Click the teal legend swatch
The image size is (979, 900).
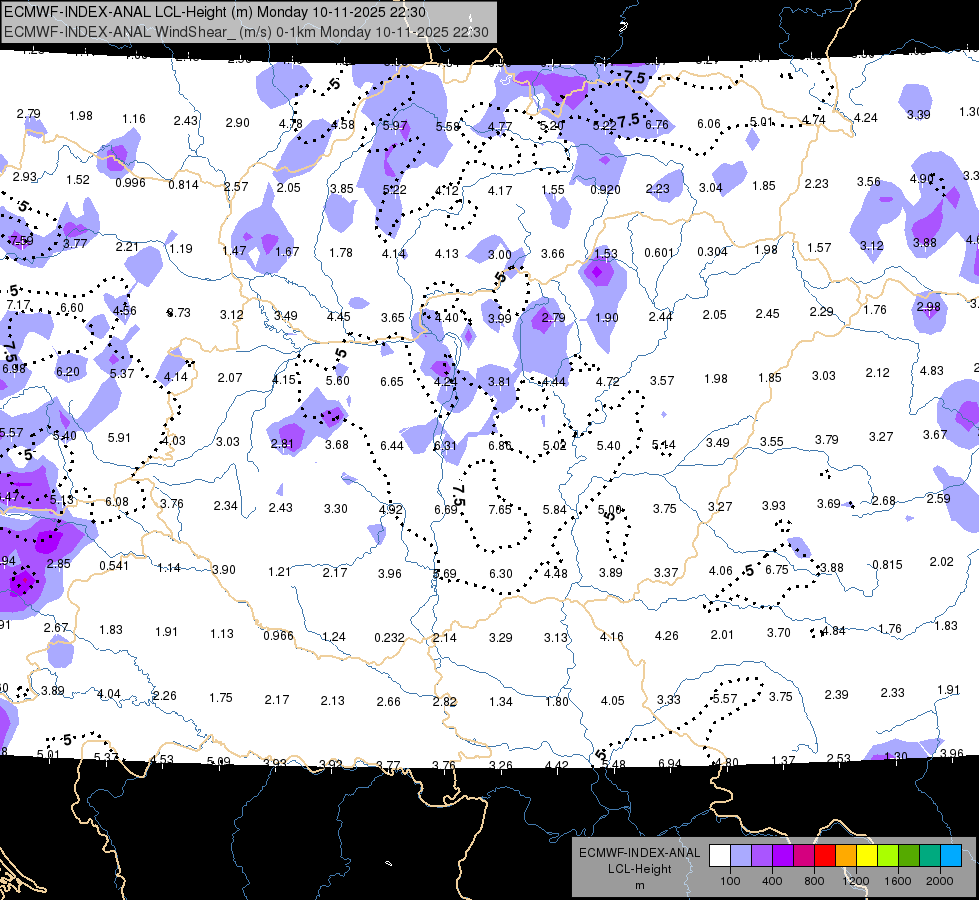click(x=930, y=856)
